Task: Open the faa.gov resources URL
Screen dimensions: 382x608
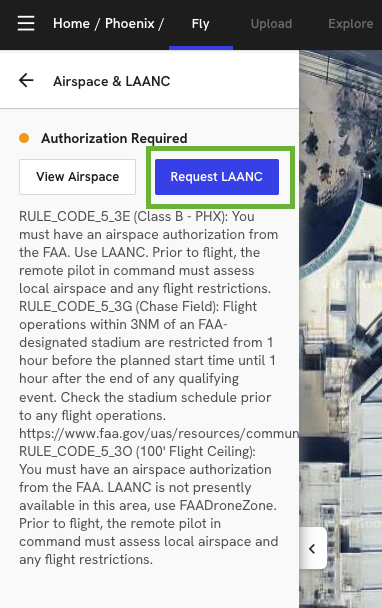Action: pyautogui.click(x=159, y=433)
